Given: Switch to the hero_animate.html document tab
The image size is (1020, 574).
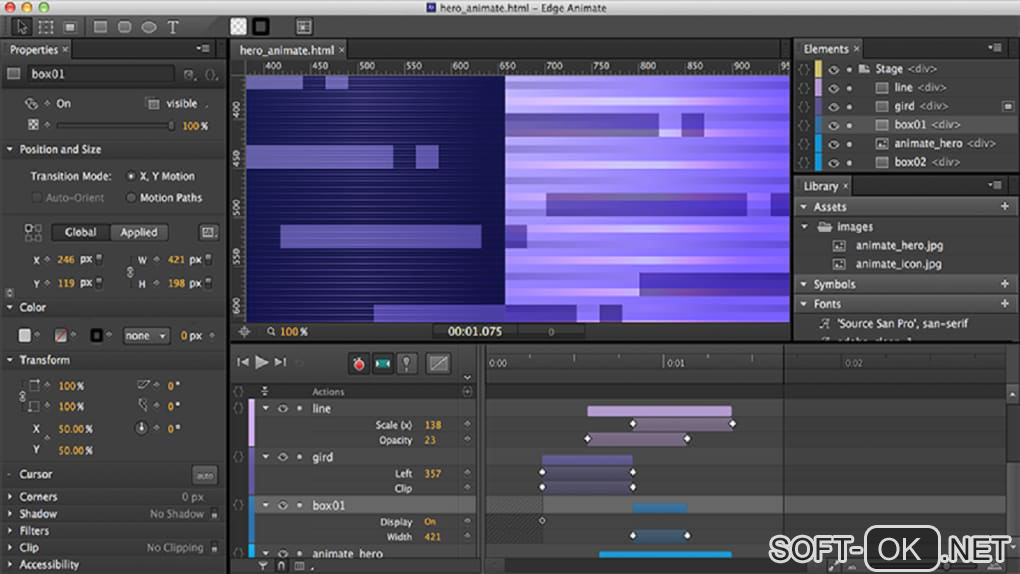Looking at the screenshot, I should (286, 50).
